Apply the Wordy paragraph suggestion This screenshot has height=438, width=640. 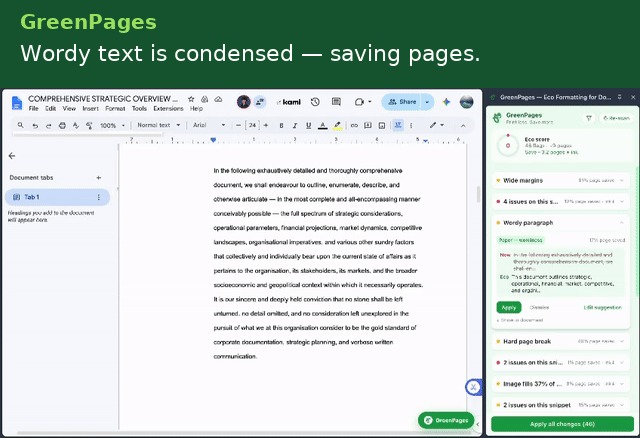point(509,307)
